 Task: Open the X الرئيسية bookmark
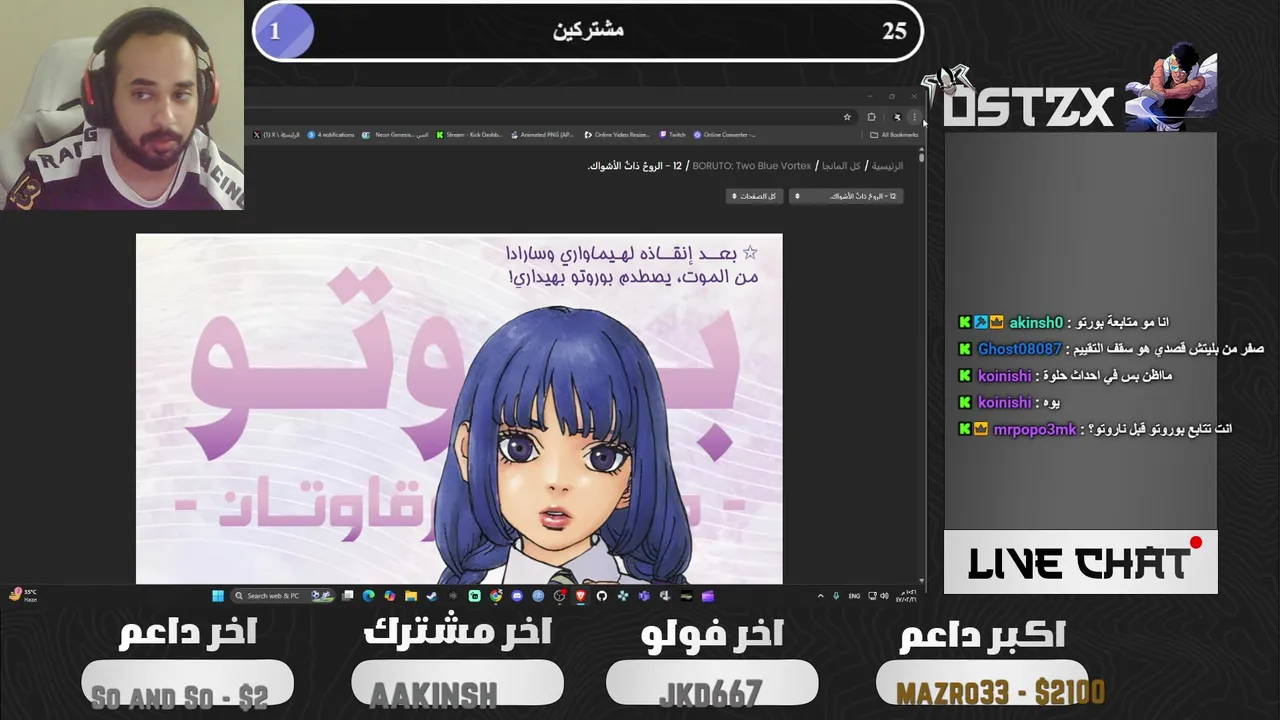[x=277, y=135]
